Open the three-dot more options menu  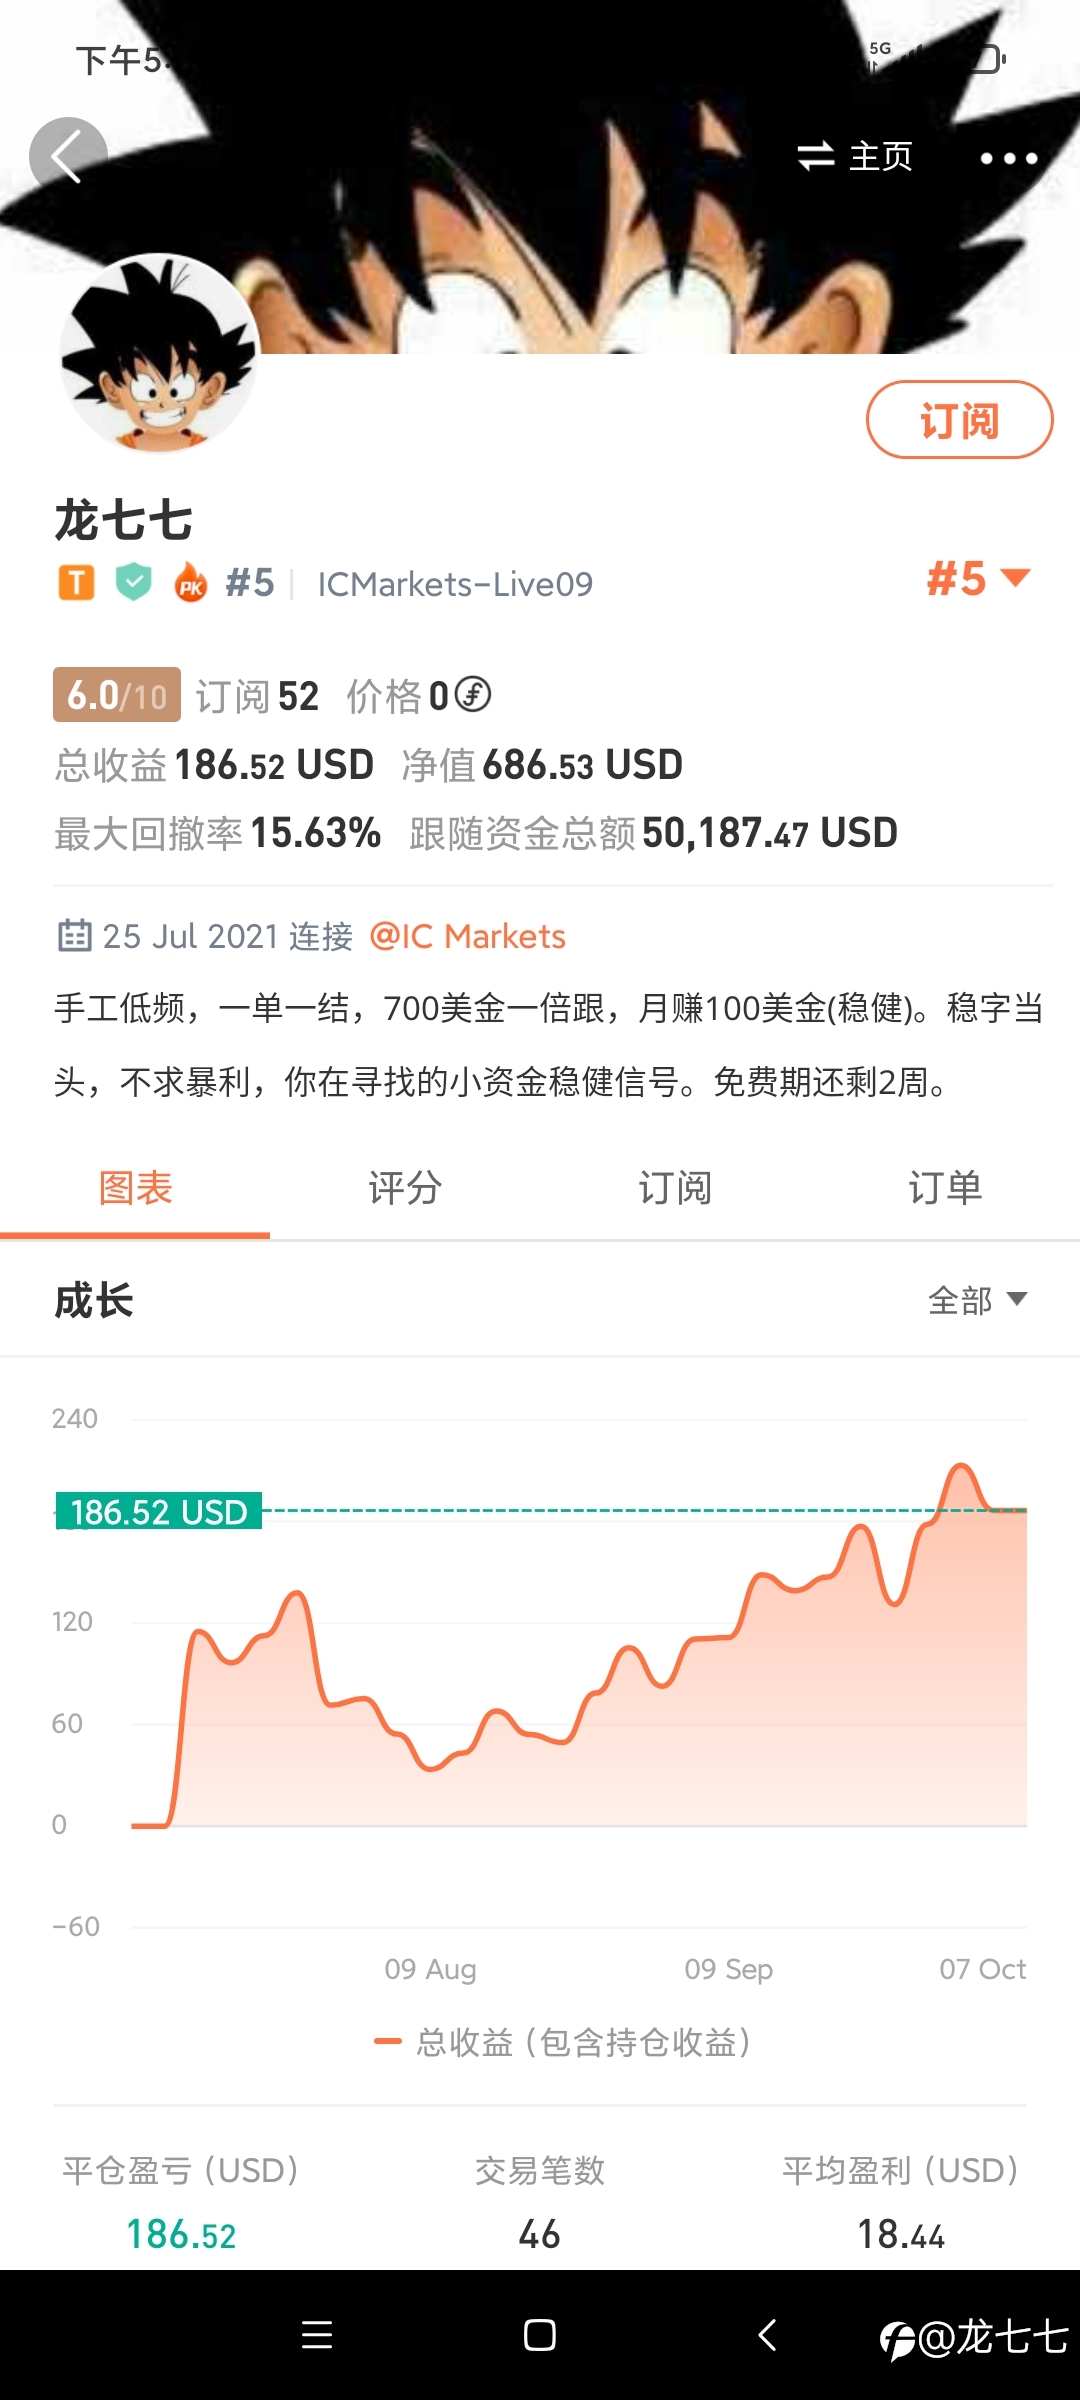point(1008,158)
